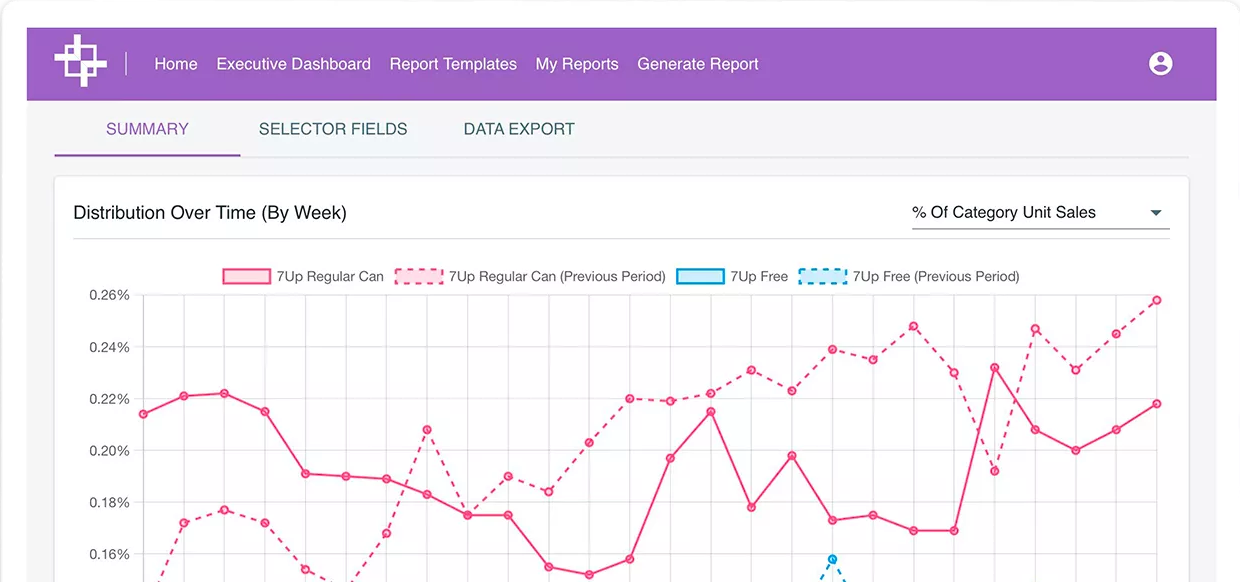The image size is (1240, 582).
Task: Click the blue 7Up Free data point marker
Action: pyautogui.click(x=832, y=559)
